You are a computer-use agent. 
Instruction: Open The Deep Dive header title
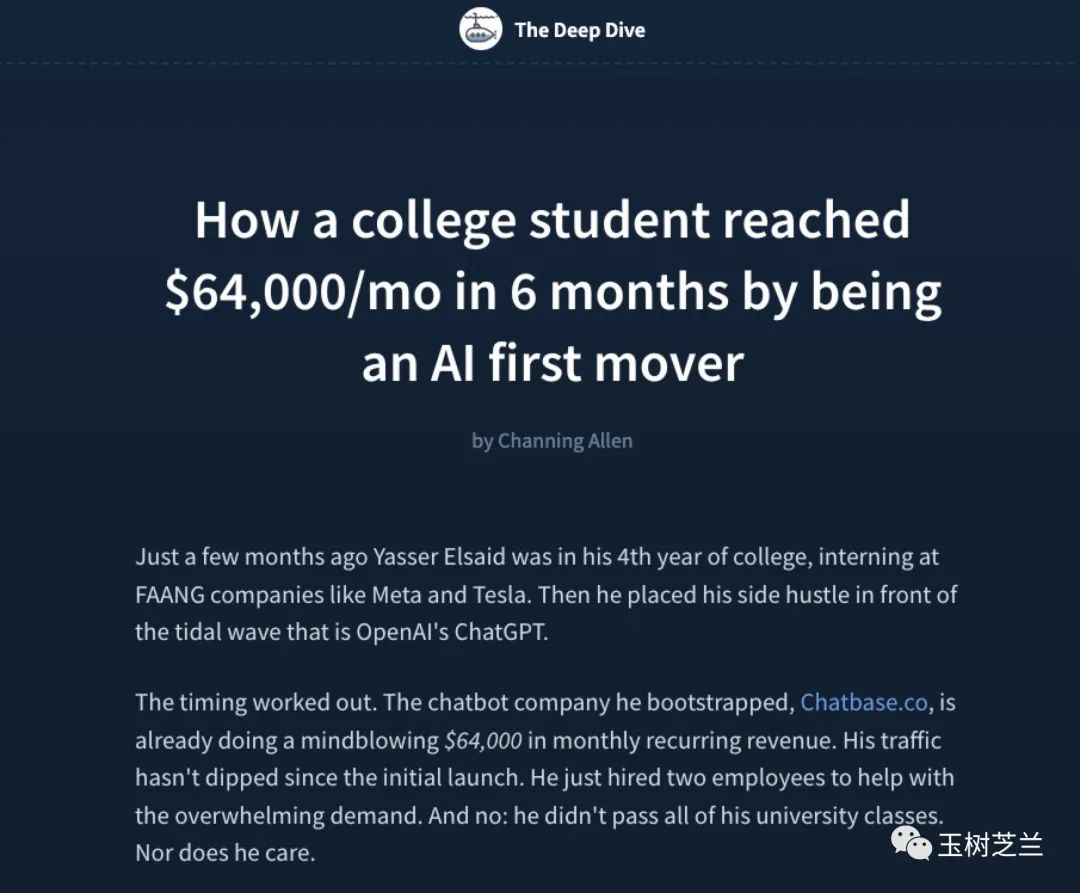click(x=579, y=30)
